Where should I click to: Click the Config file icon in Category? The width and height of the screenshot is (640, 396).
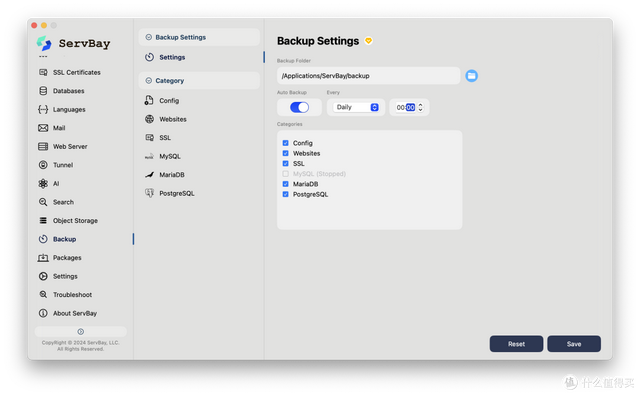[149, 100]
